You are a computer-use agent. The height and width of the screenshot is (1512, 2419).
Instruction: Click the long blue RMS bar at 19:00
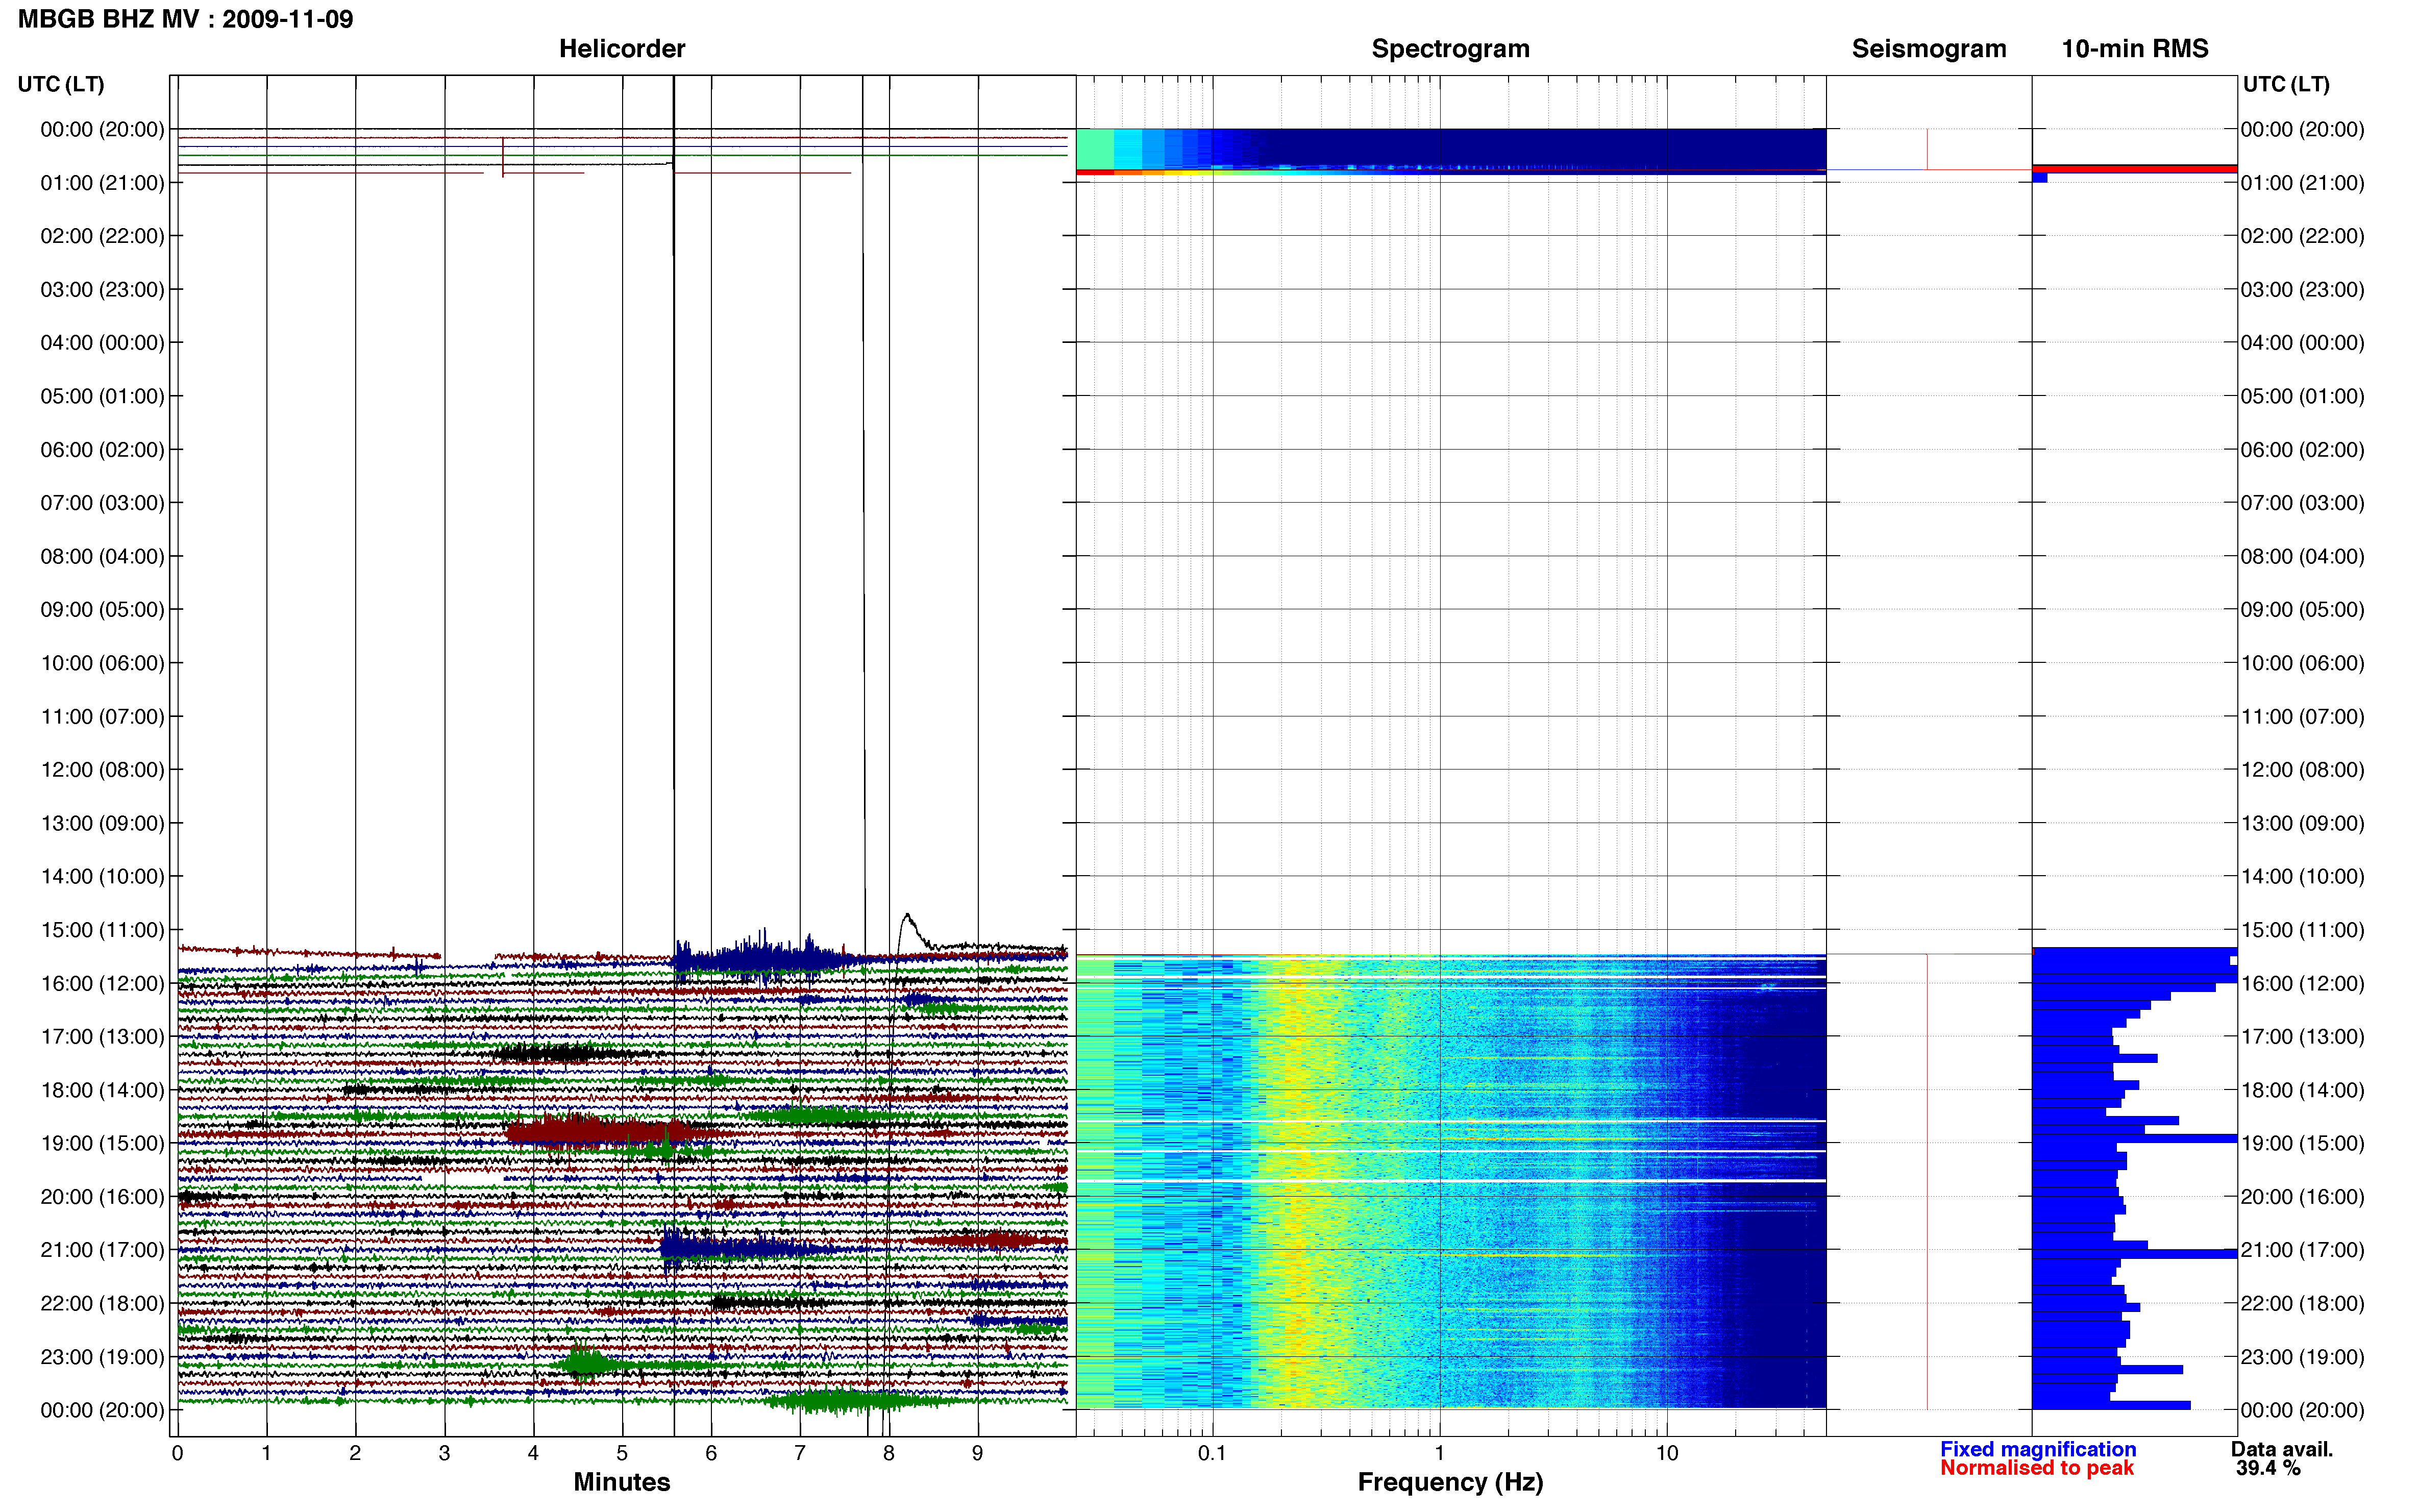pyautogui.click(x=2134, y=1138)
